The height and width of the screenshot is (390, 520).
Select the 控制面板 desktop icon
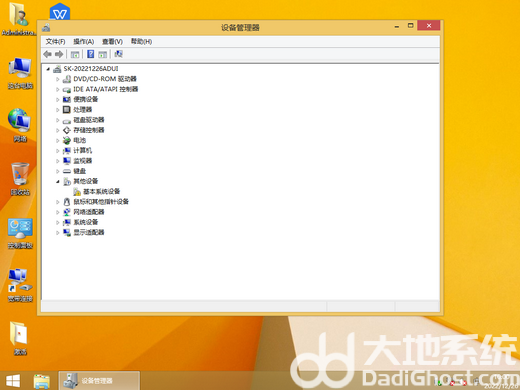20,233
